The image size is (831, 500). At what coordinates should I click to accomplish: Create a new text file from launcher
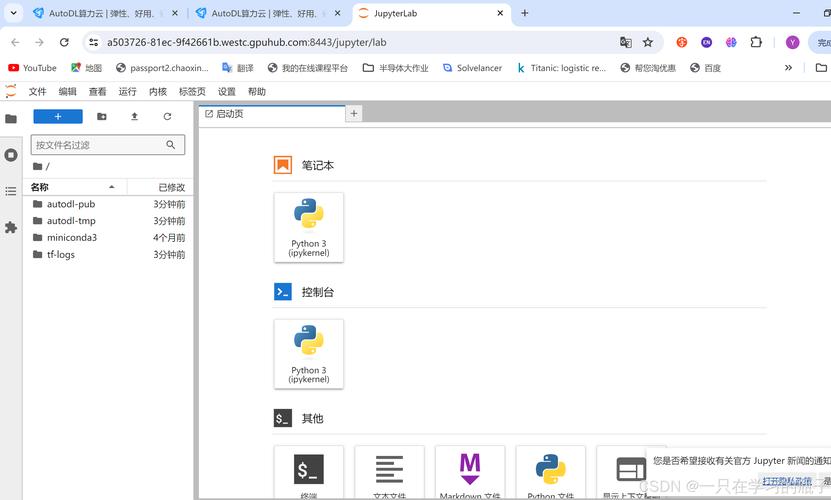tap(390, 472)
